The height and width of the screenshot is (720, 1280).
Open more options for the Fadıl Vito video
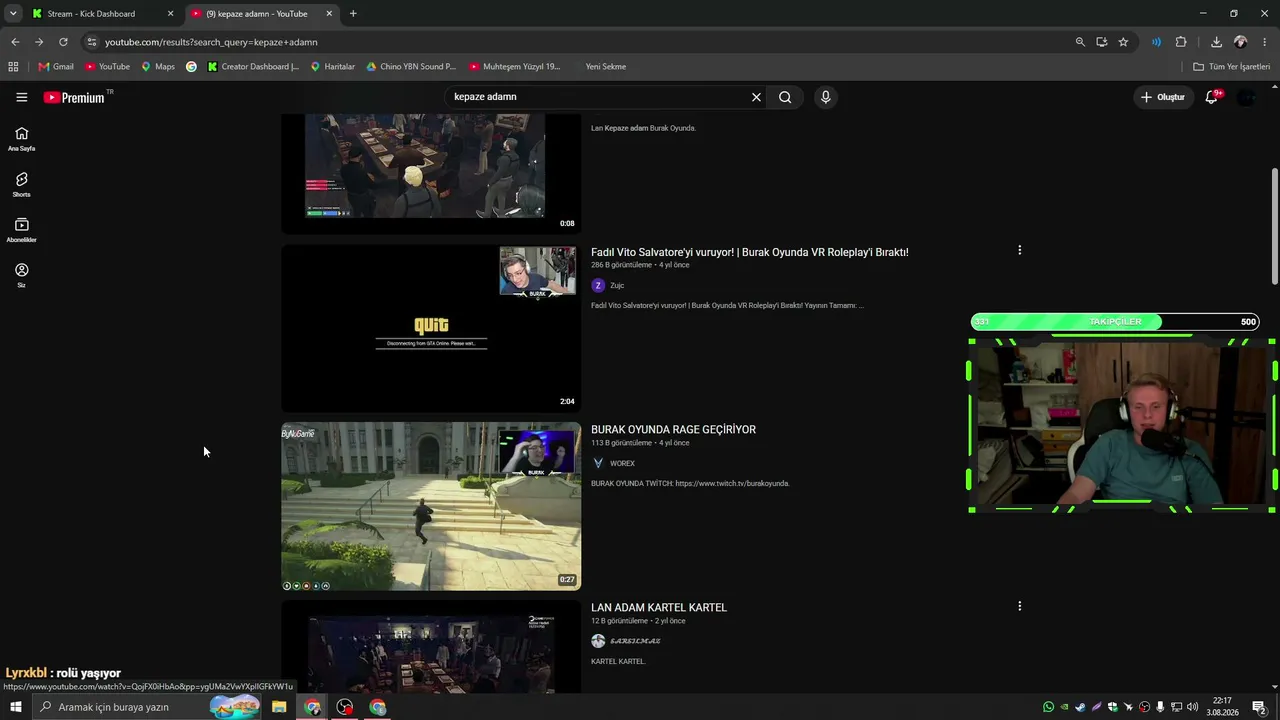coord(1019,250)
